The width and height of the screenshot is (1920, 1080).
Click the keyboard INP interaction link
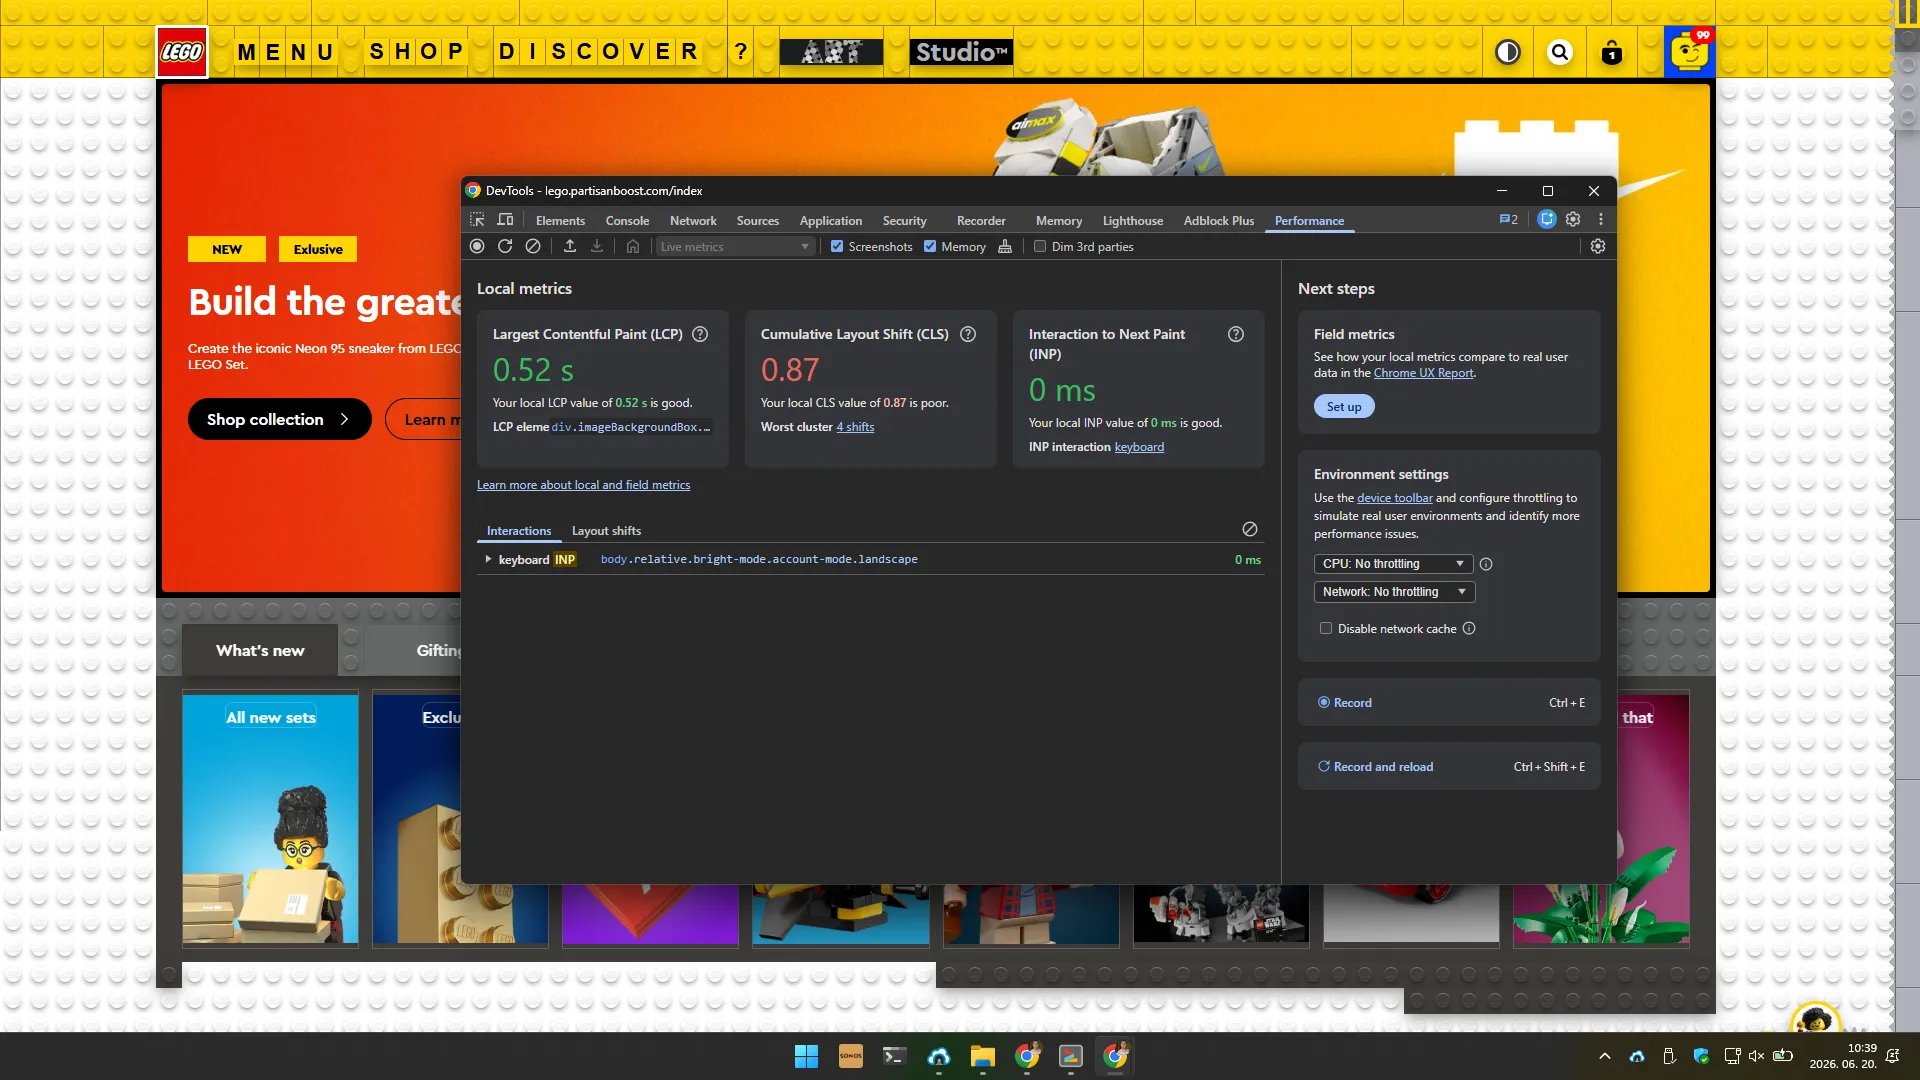[x=1139, y=447]
